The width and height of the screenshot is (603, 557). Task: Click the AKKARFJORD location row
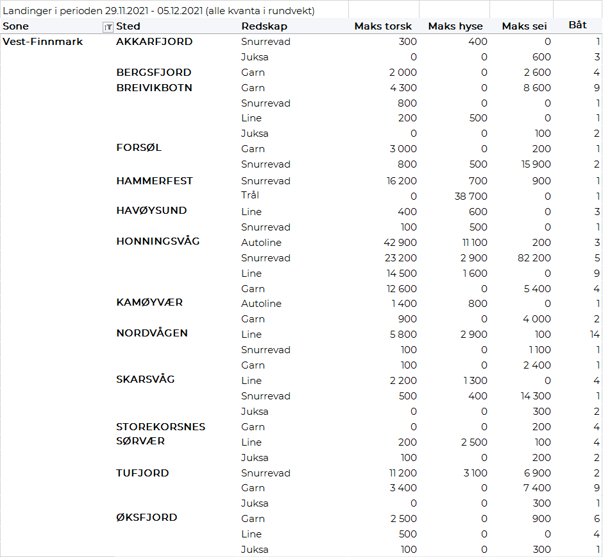point(154,42)
